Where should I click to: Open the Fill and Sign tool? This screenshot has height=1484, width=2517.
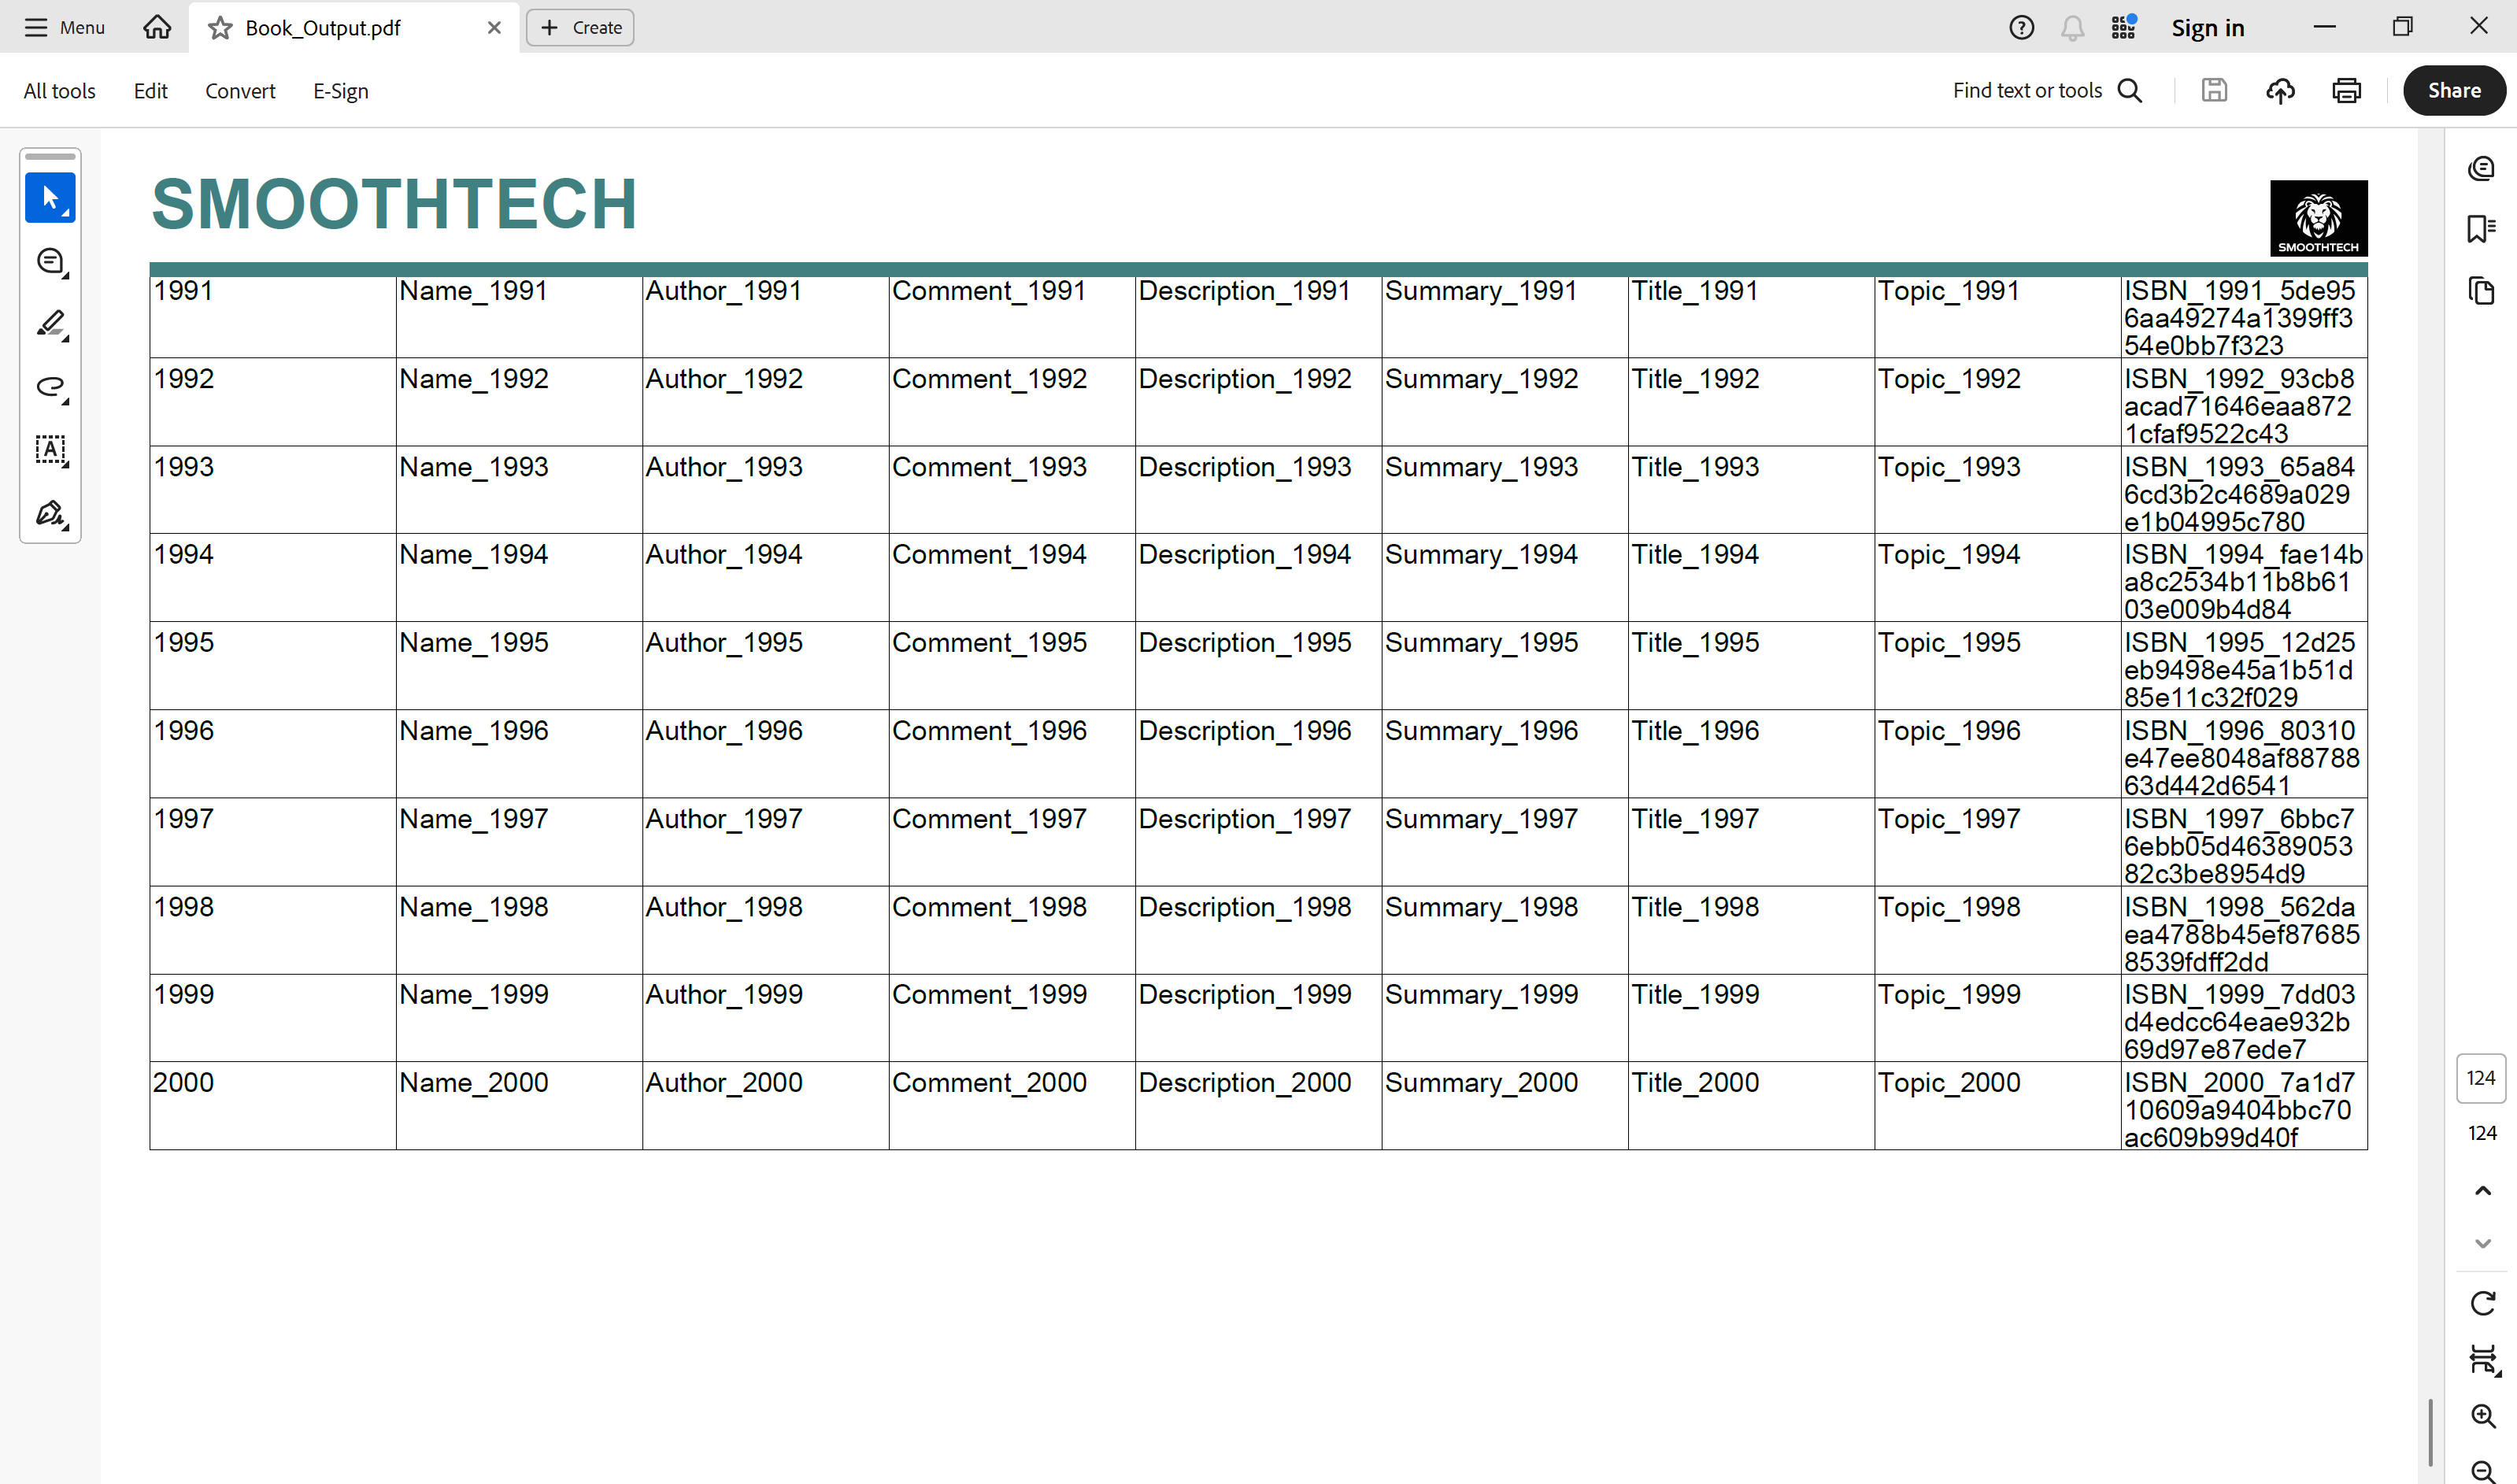[50, 514]
